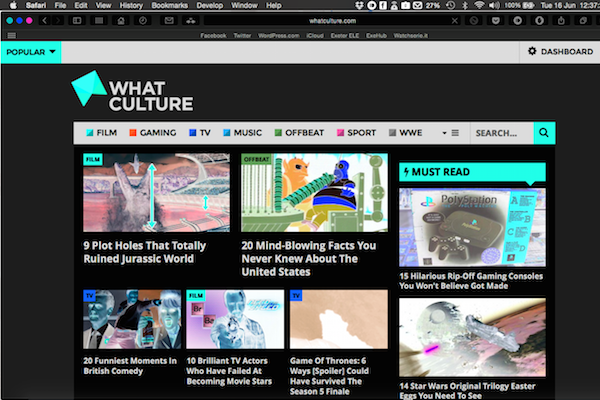Screen dimensions: 600x400
Task: Open the iCloud bookmark
Action: [315, 36]
